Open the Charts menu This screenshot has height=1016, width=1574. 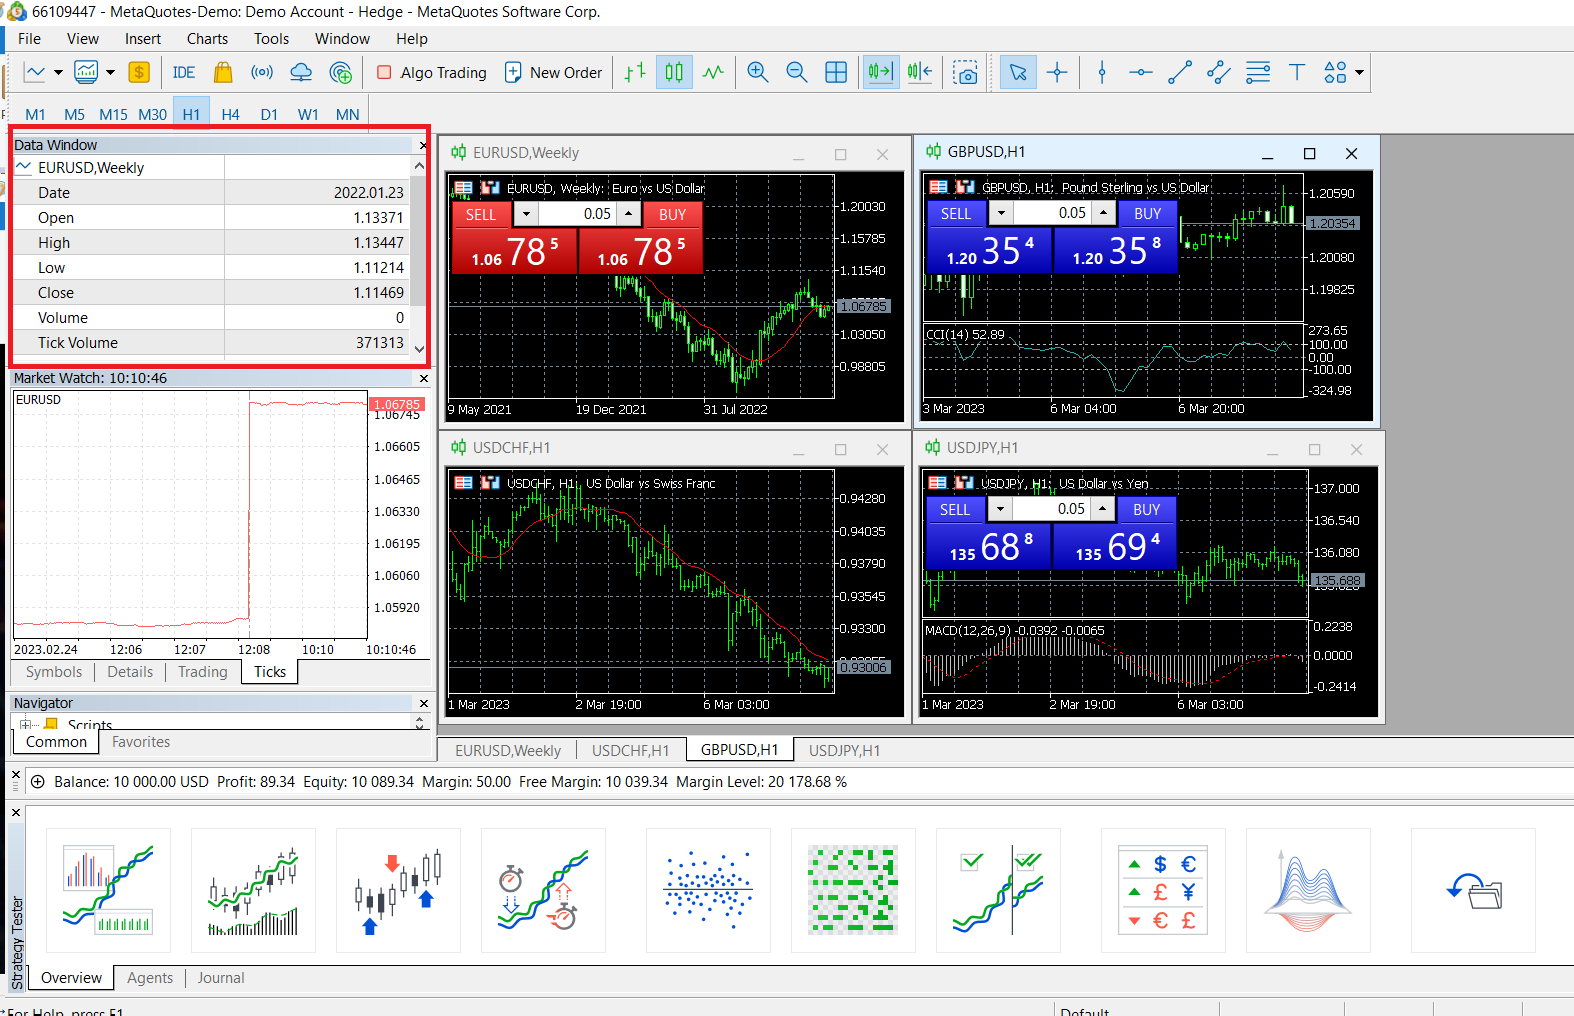point(207,39)
